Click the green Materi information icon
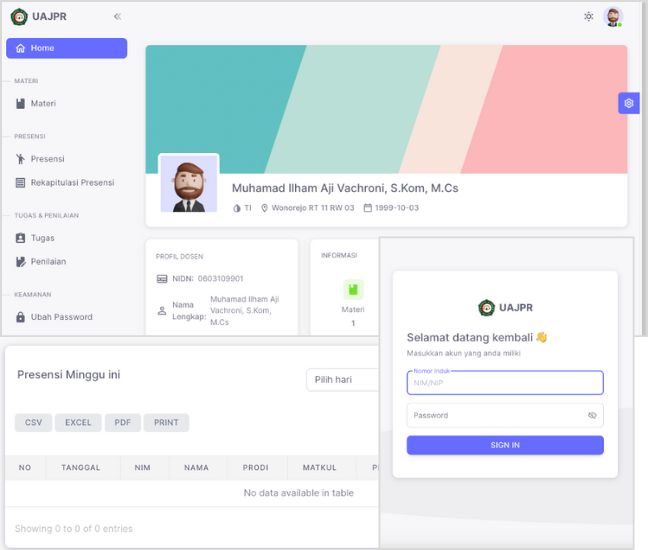Screen dimensions: 648x550 353,290
